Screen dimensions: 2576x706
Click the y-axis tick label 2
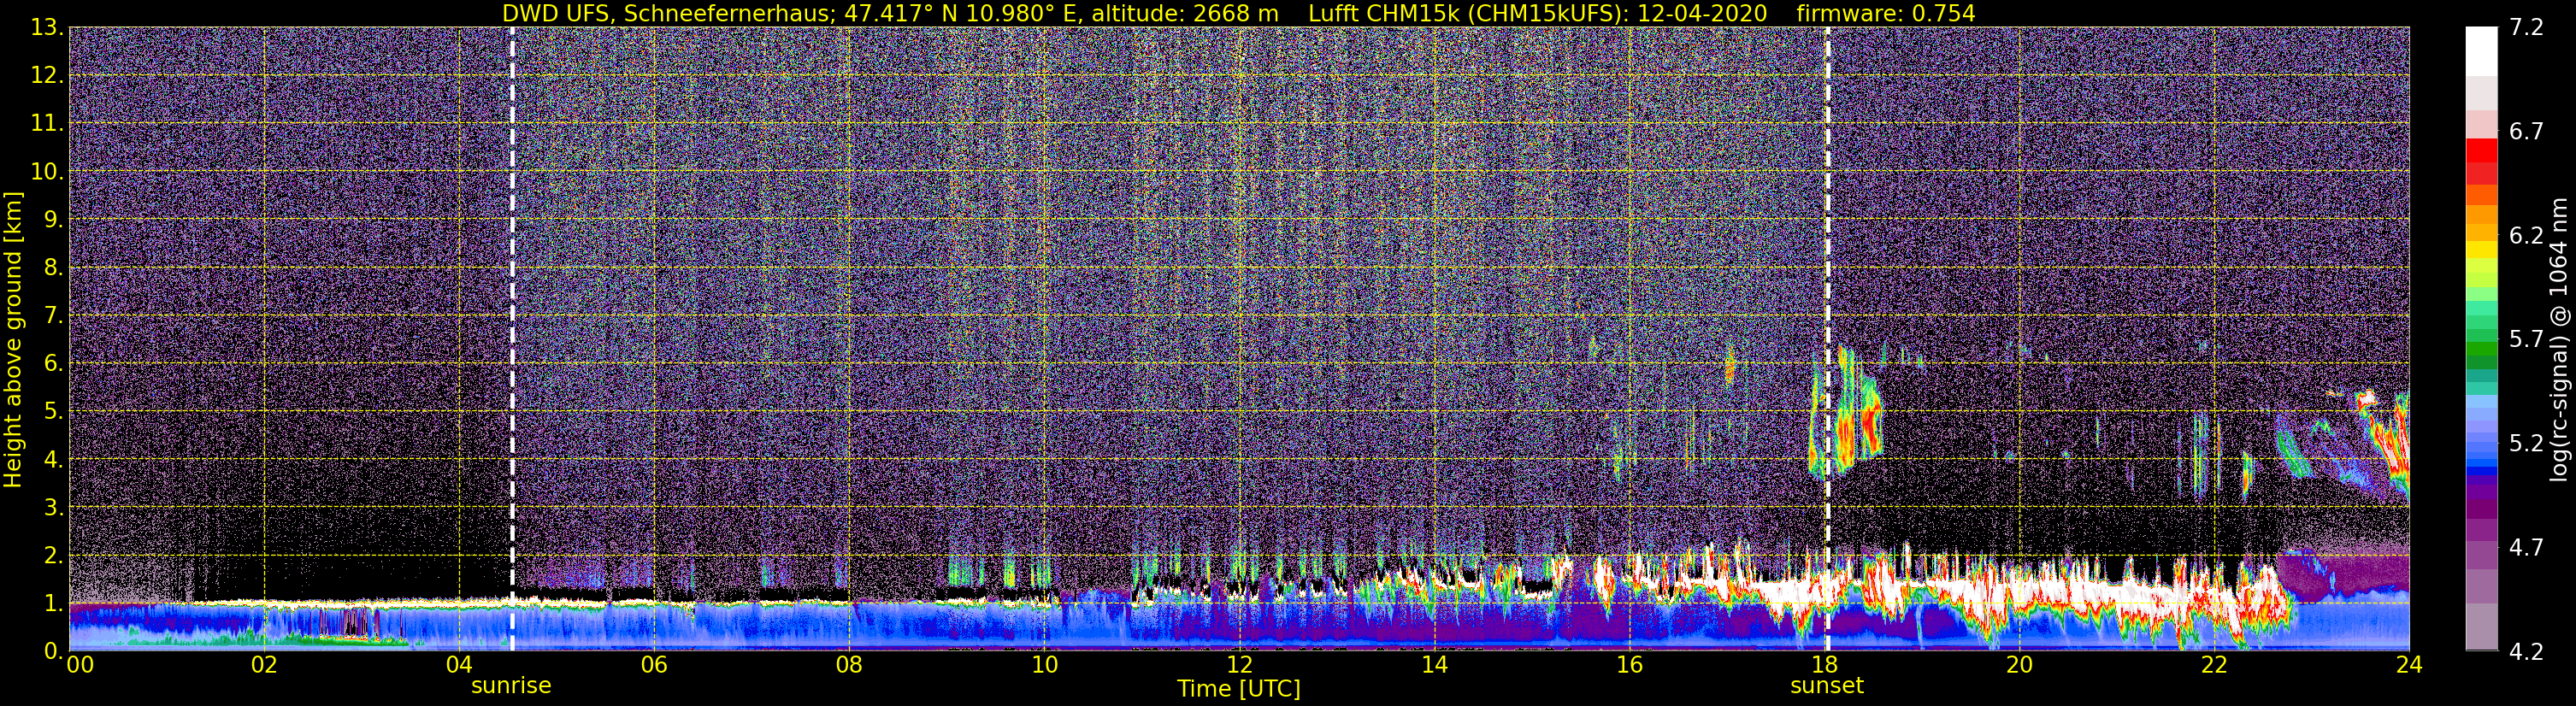tap(55, 555)
